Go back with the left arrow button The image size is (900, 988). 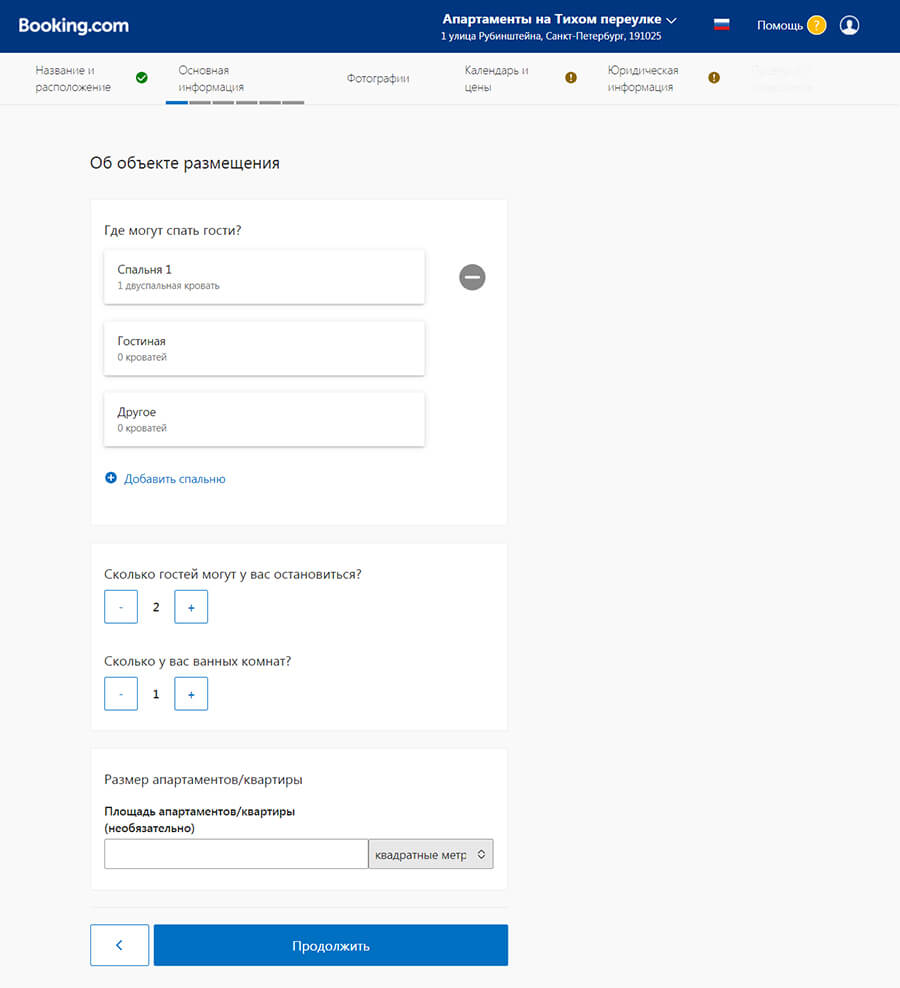(119, 945)
